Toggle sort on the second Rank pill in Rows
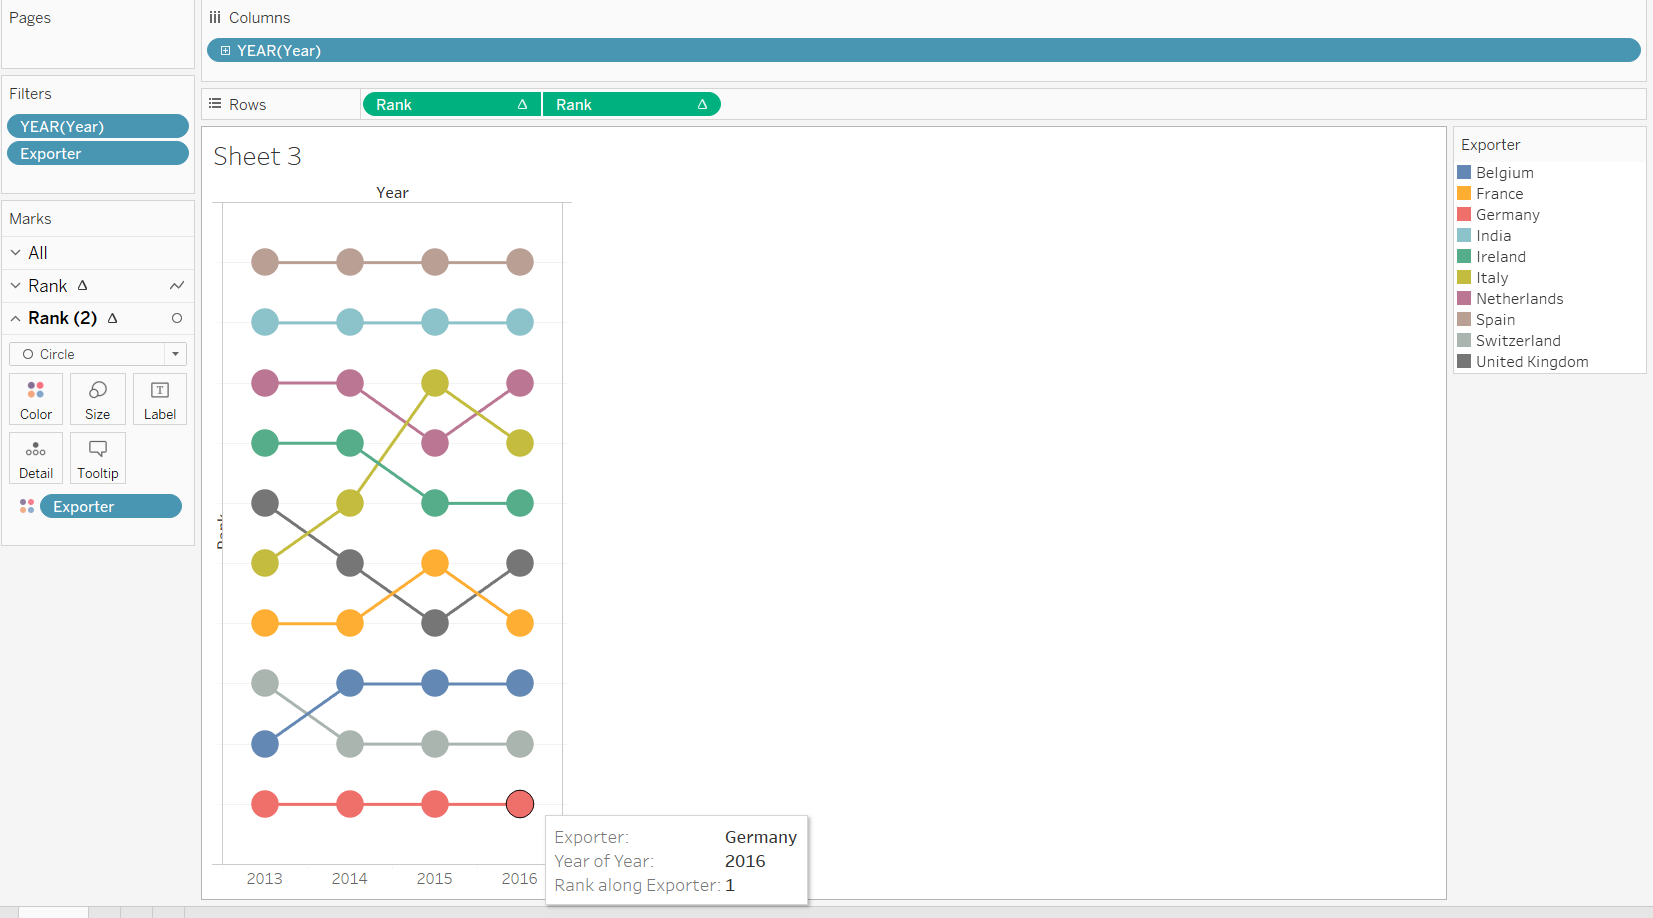This screenshot has height=918, width=1653. point(705,103)
